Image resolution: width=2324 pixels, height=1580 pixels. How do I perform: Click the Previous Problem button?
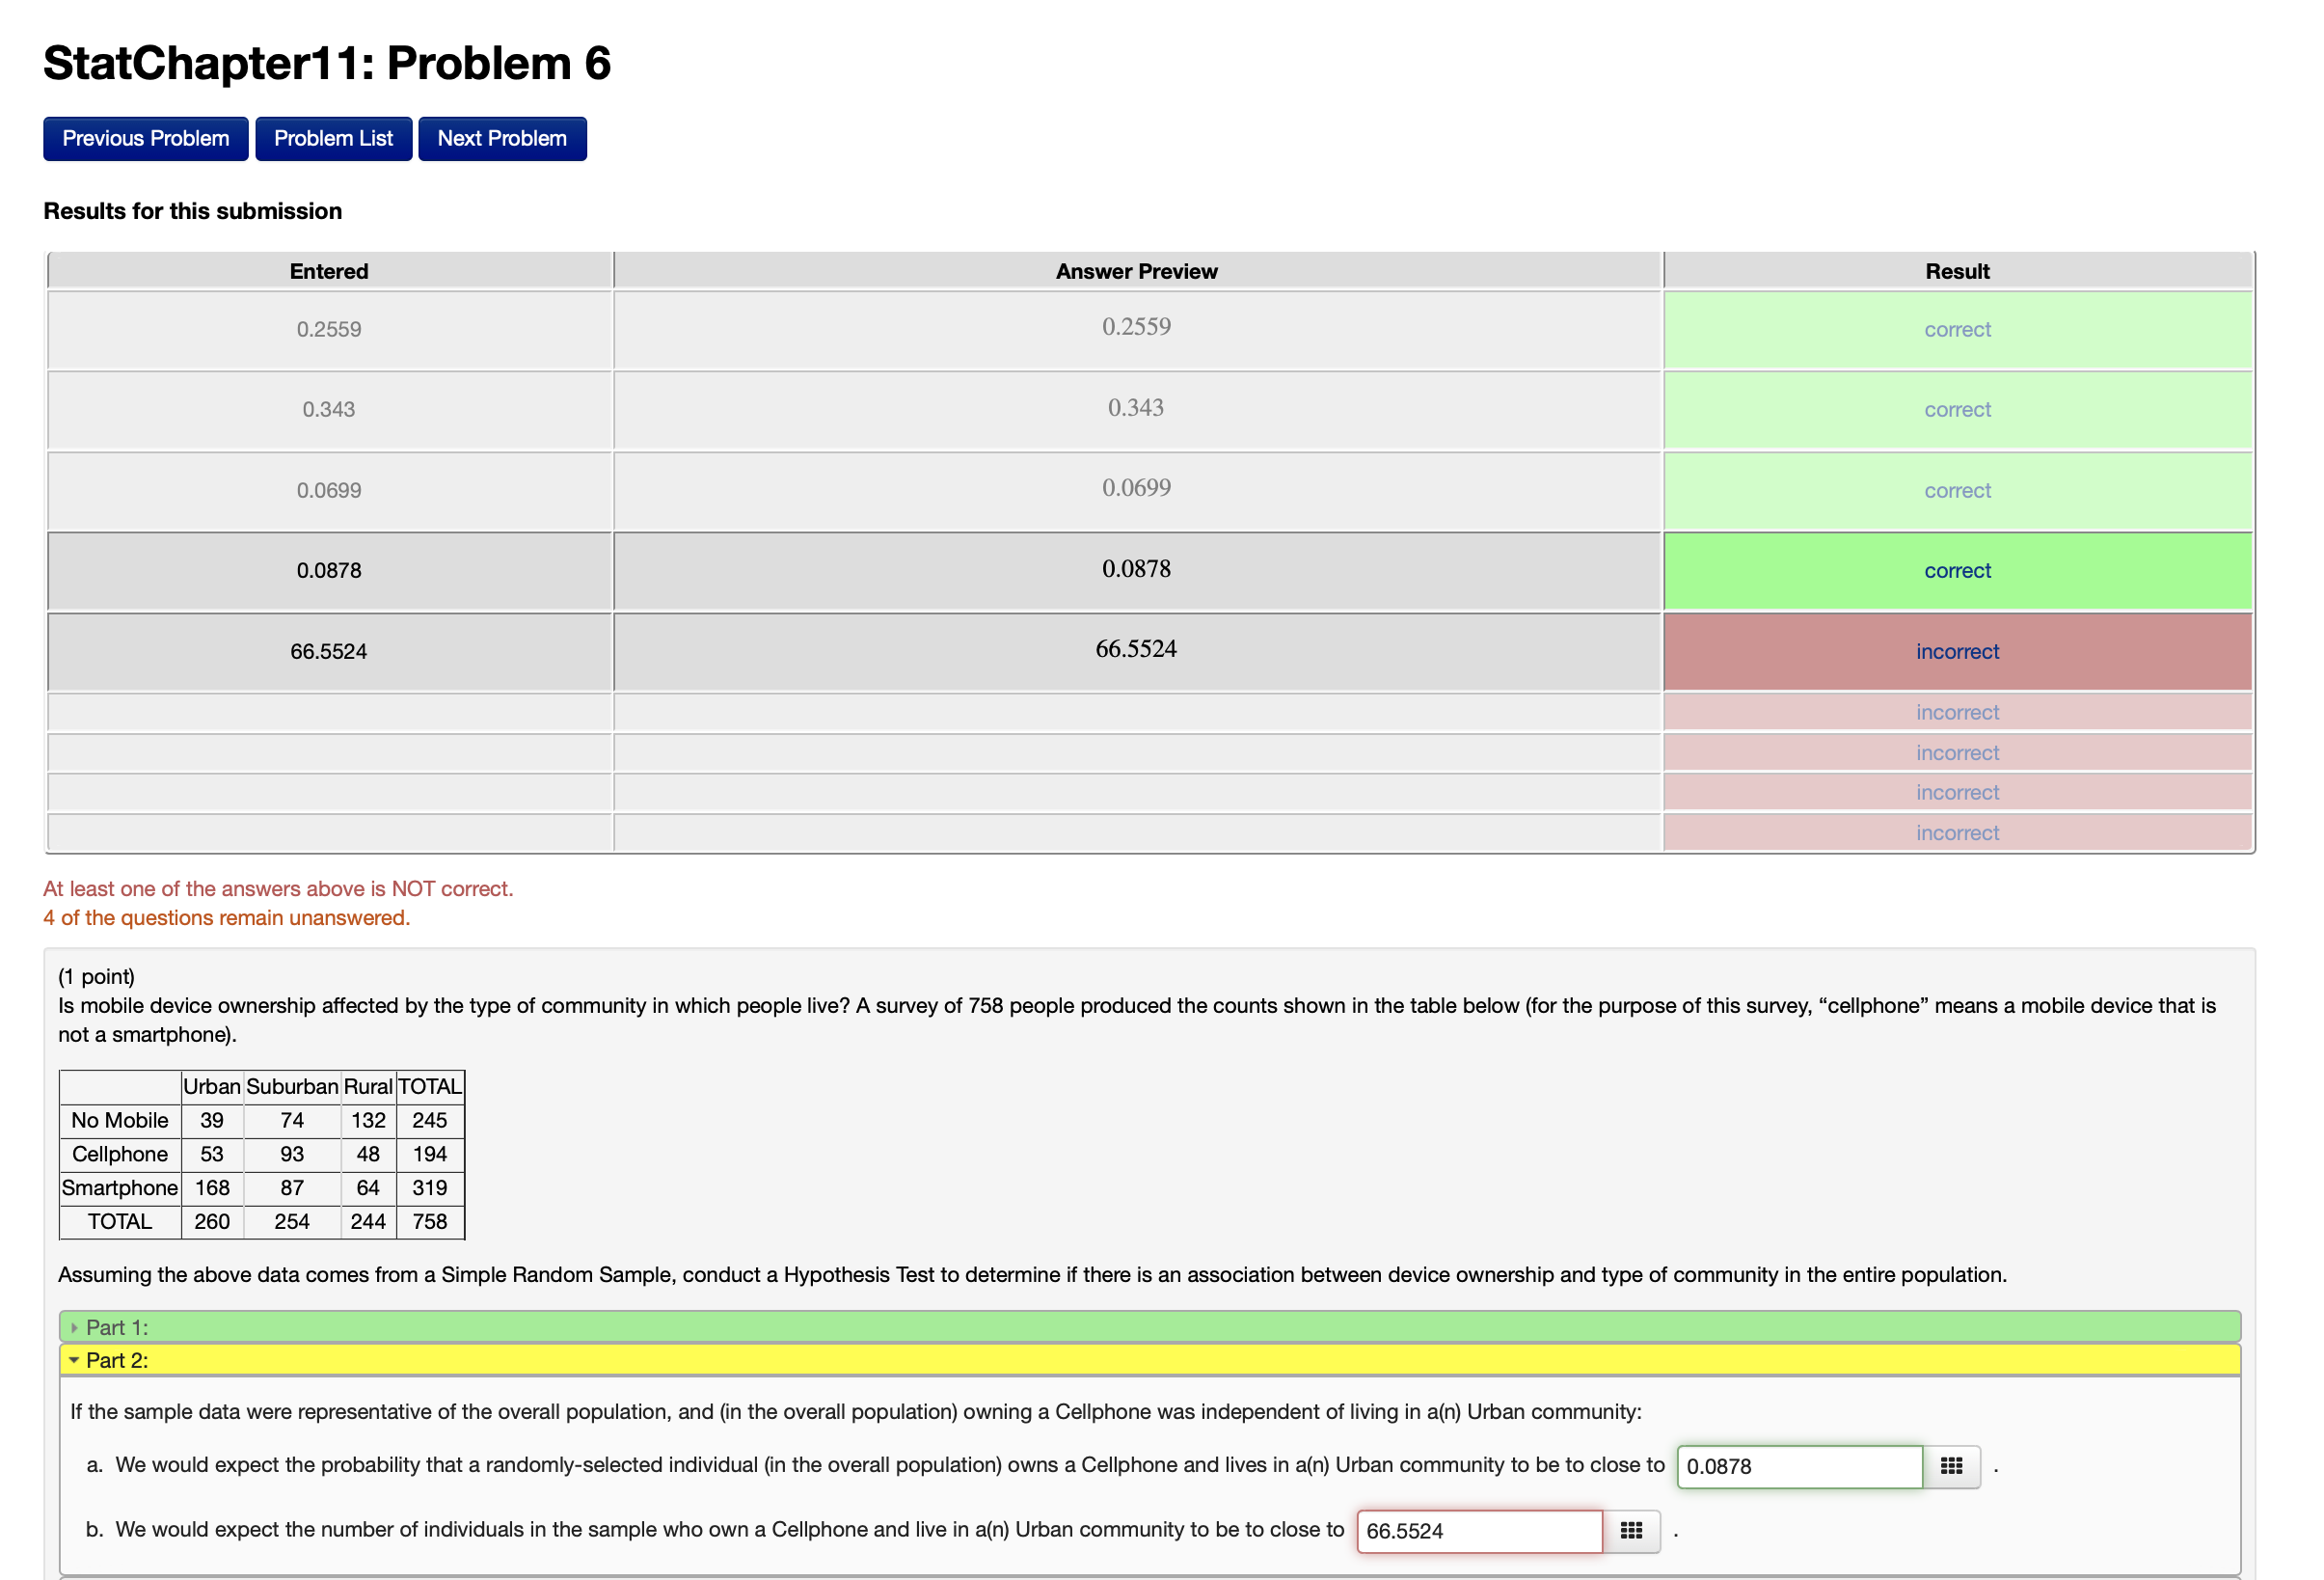(x=145, y=138)
